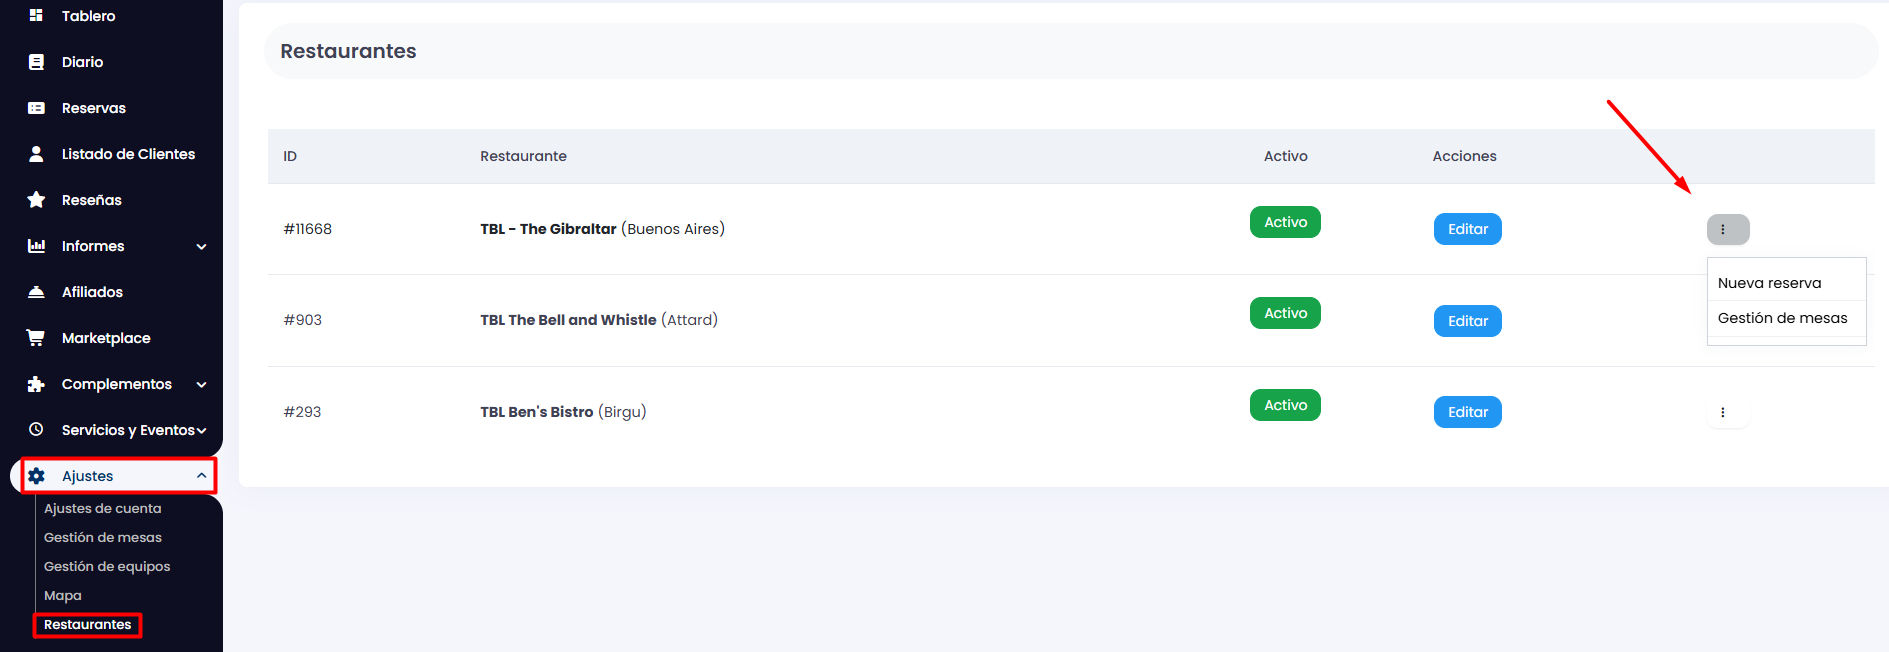The width and height of the screenshot is (1889, 652).
Task: Expand the Informes submenu chevron
Action: [x=201, y=247]
